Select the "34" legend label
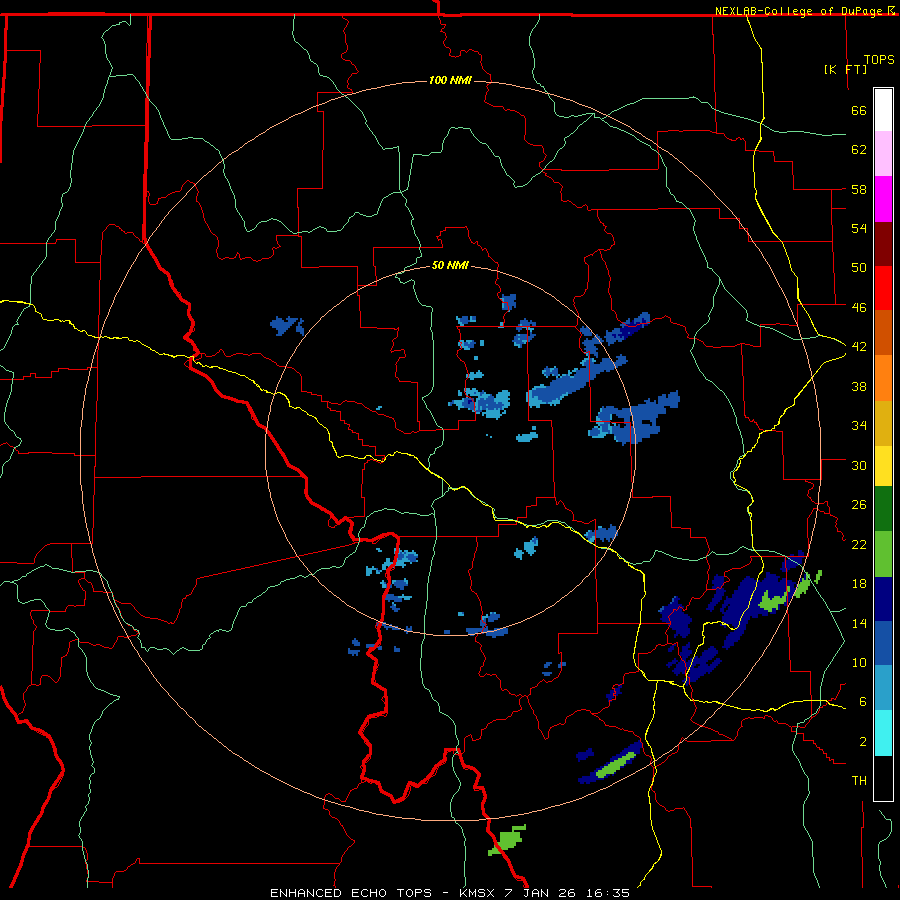This screenshot has height=900, width=900. [859, 426]
